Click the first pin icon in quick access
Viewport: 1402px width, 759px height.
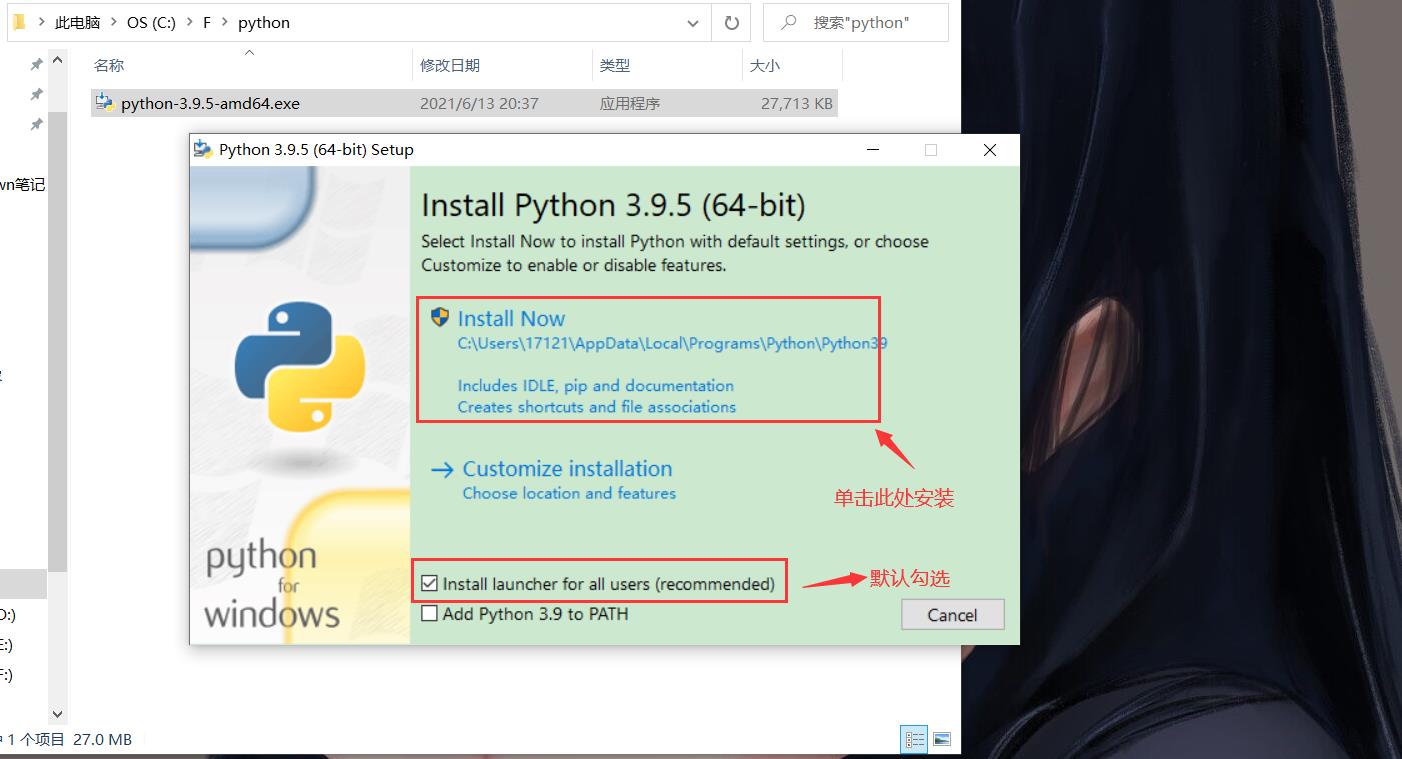tap(36, 64)
